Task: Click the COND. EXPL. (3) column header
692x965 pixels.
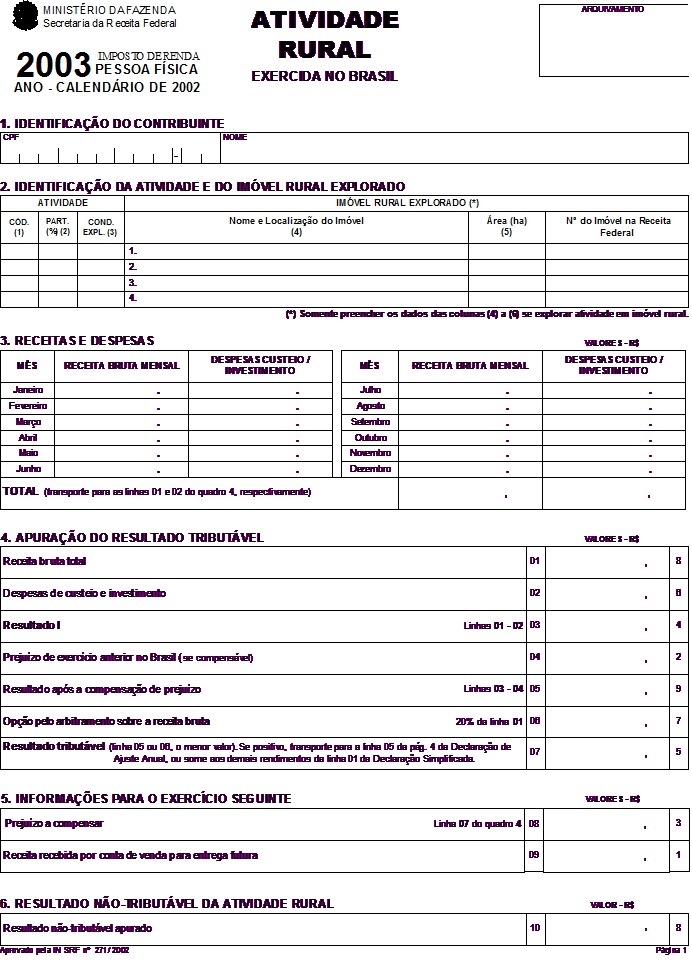Action: [100, 227]
